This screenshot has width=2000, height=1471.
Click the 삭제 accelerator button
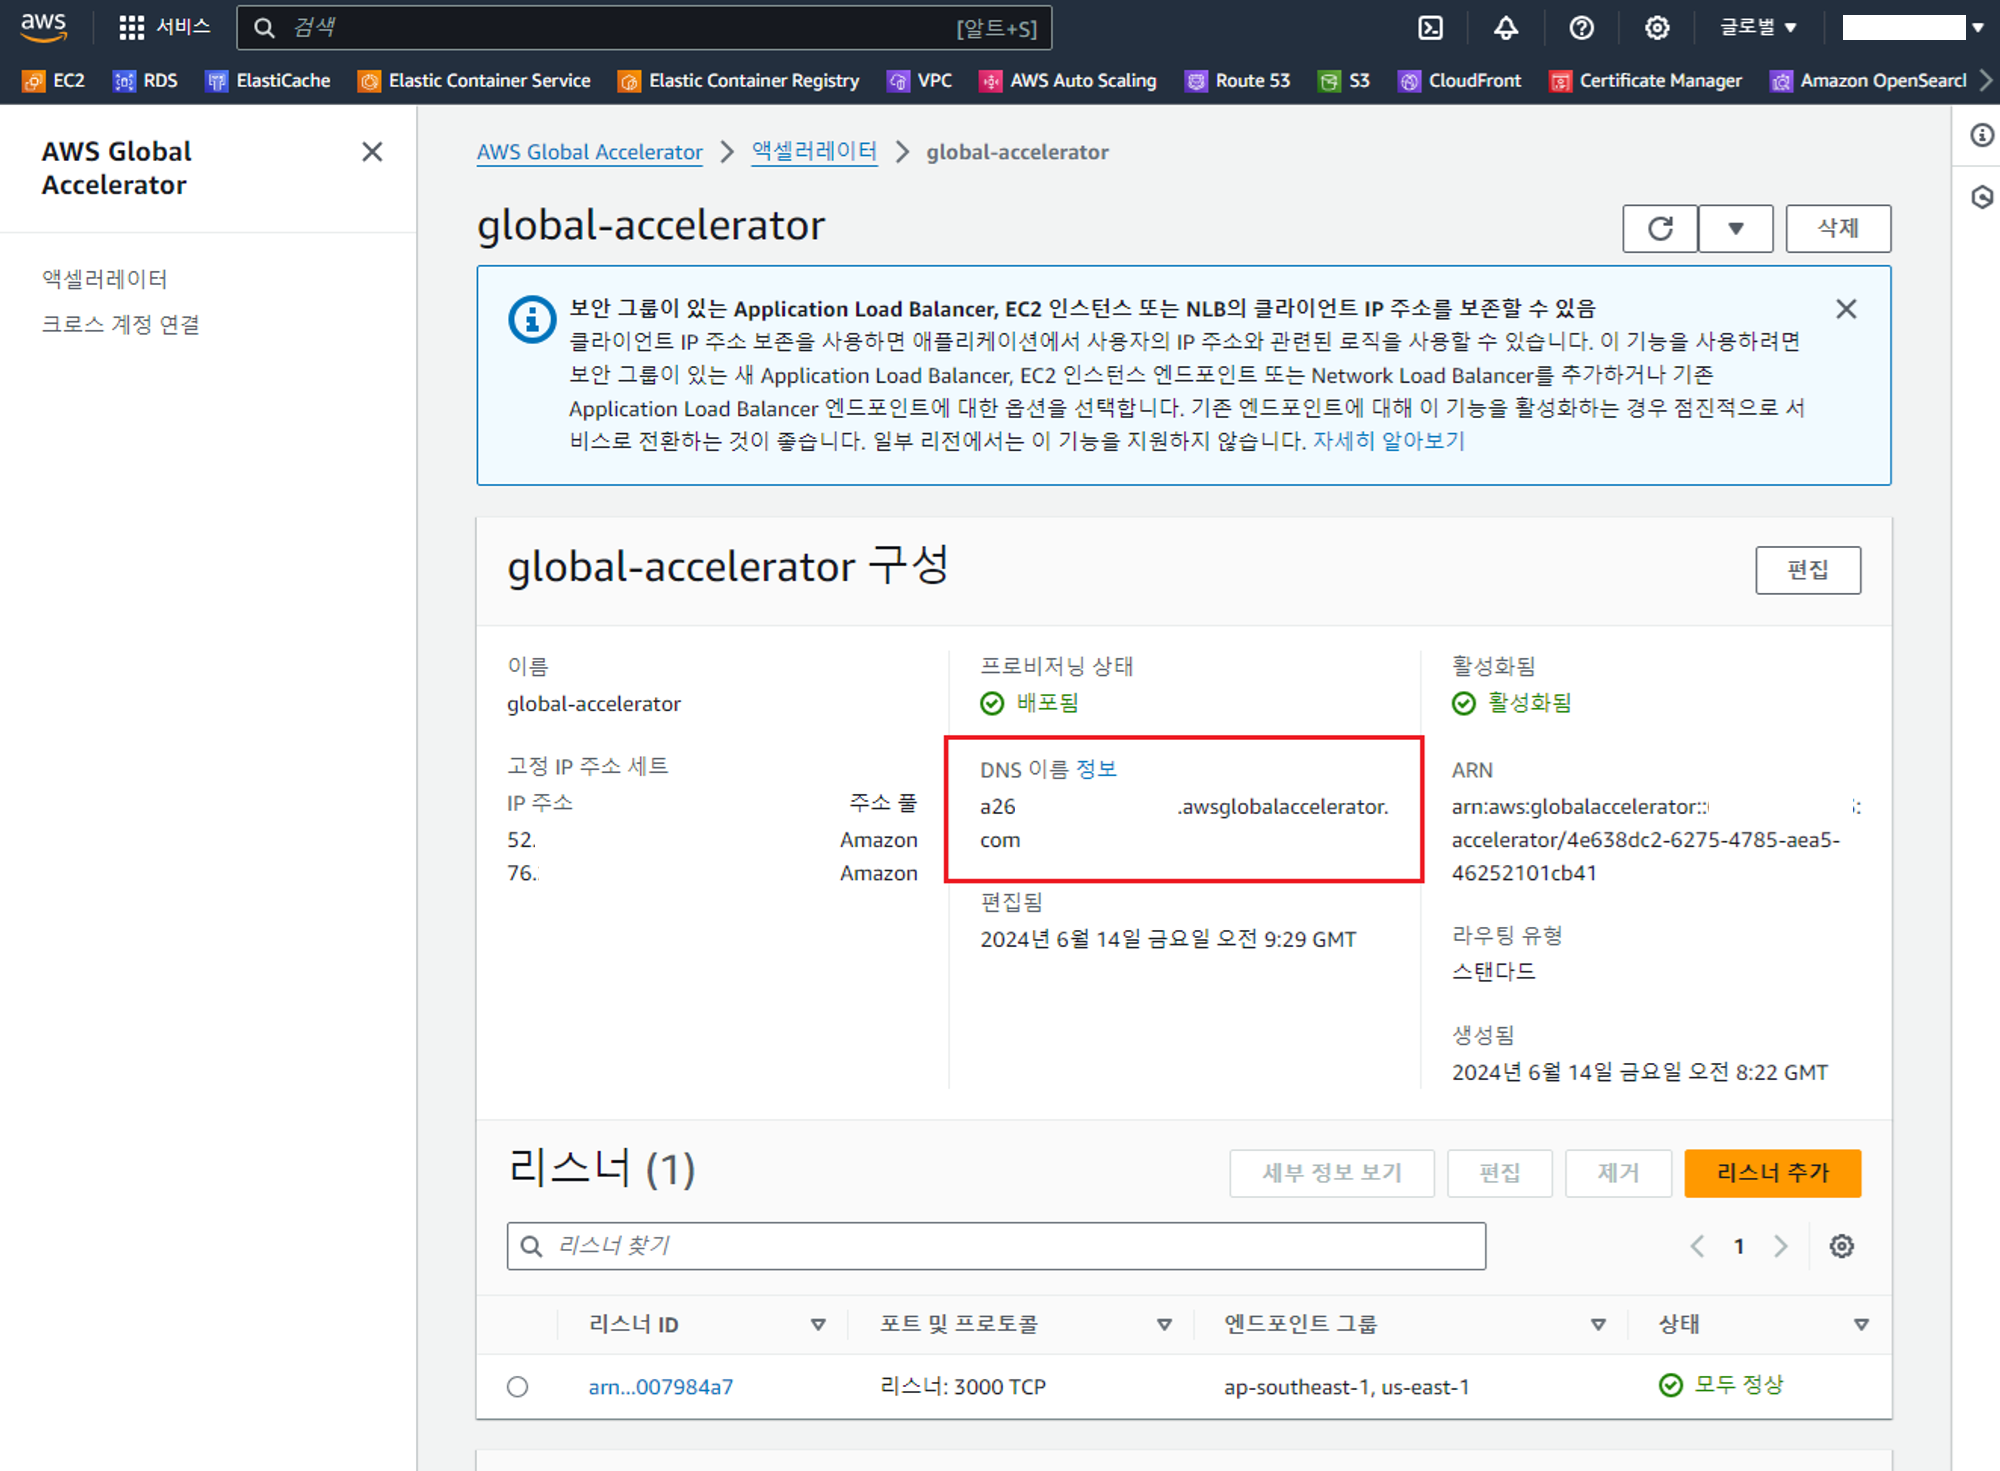[x=1837, y=229]
